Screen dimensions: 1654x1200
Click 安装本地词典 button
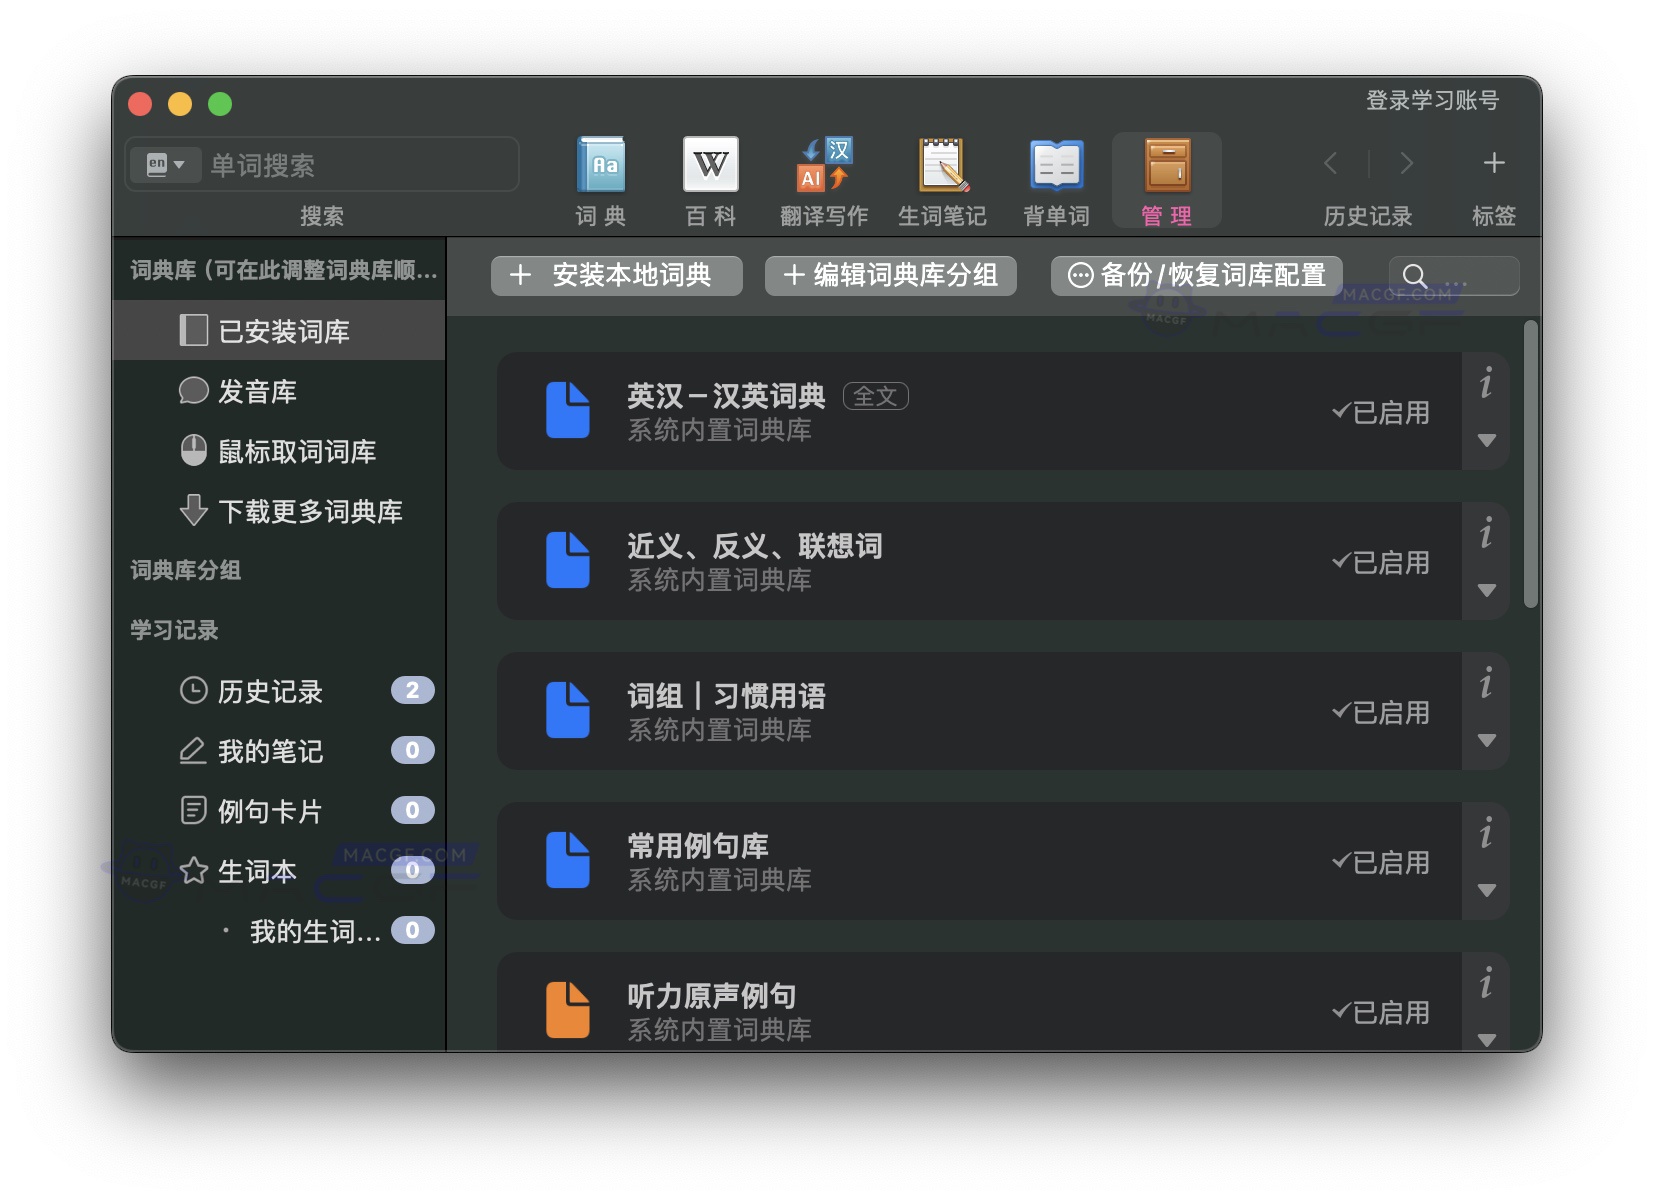[x=616, y=276]
